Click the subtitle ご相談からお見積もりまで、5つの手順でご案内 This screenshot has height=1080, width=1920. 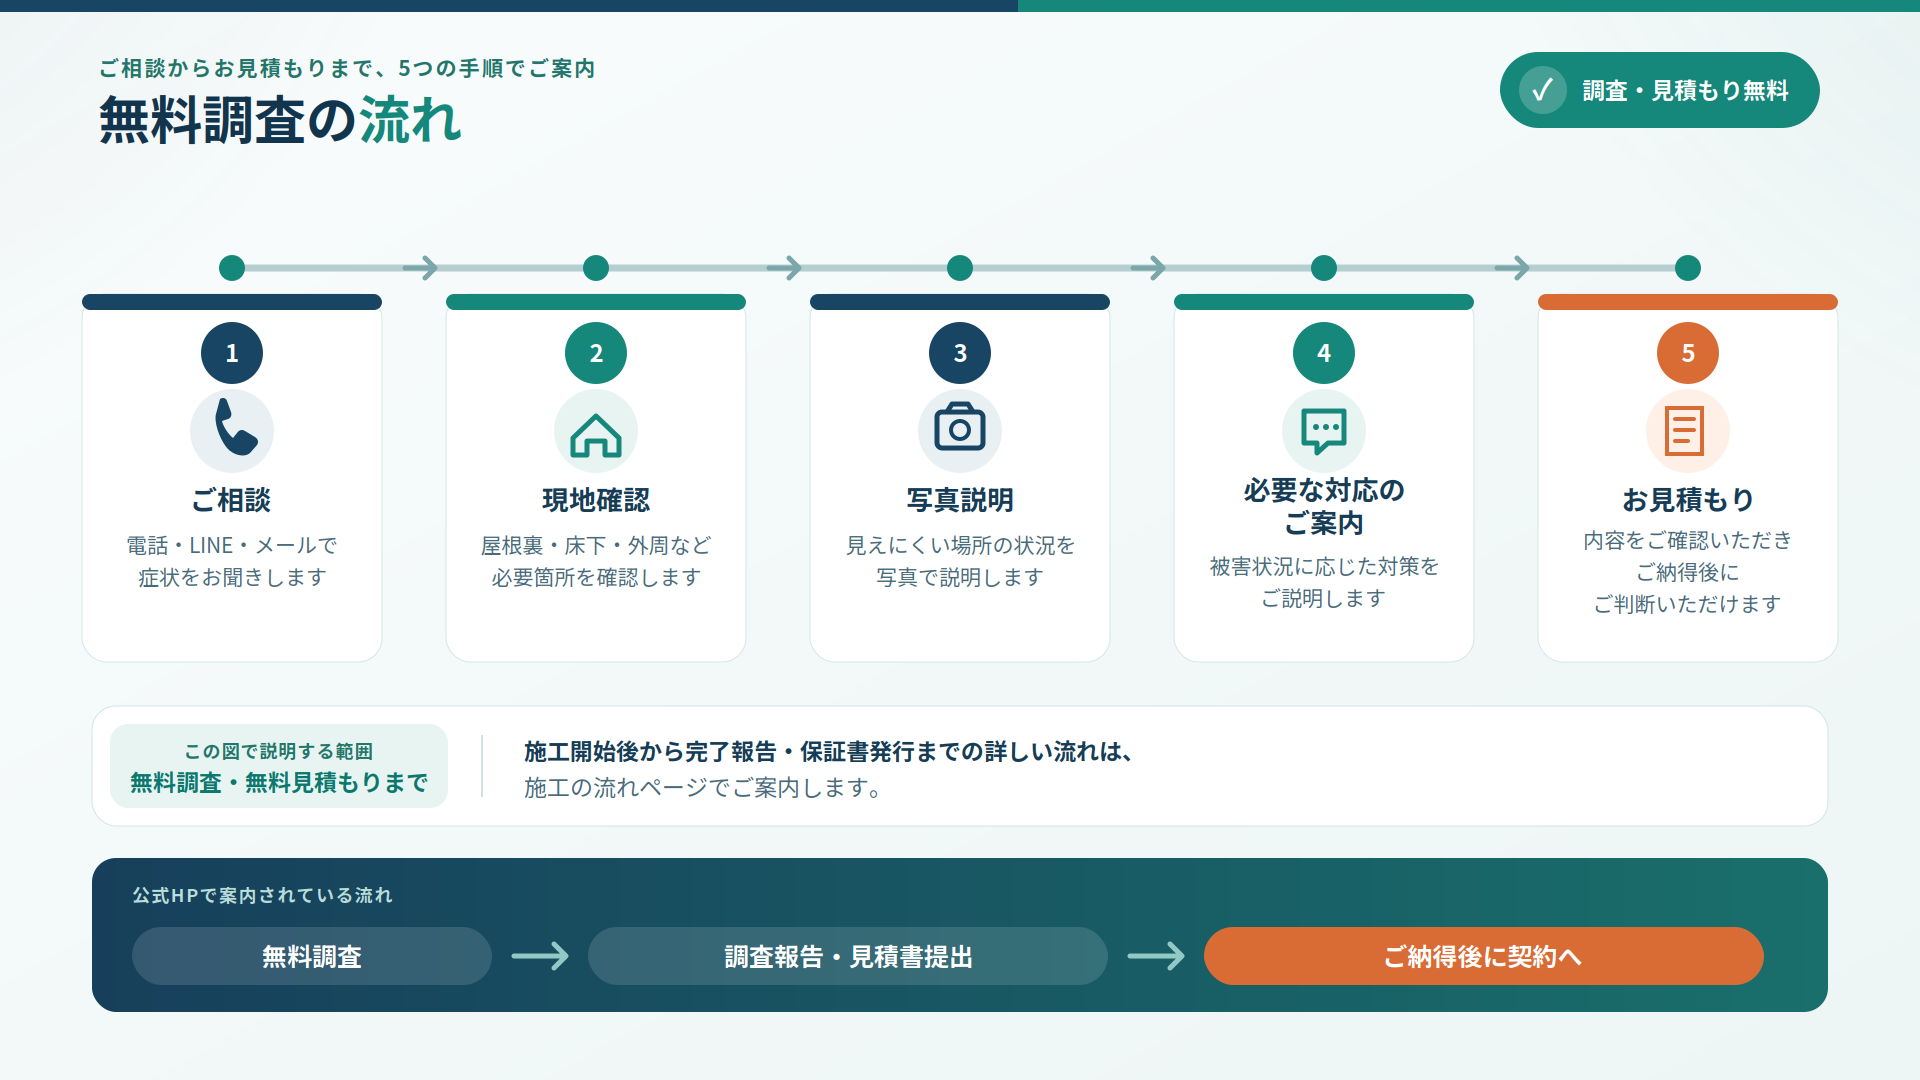point(347,68)
